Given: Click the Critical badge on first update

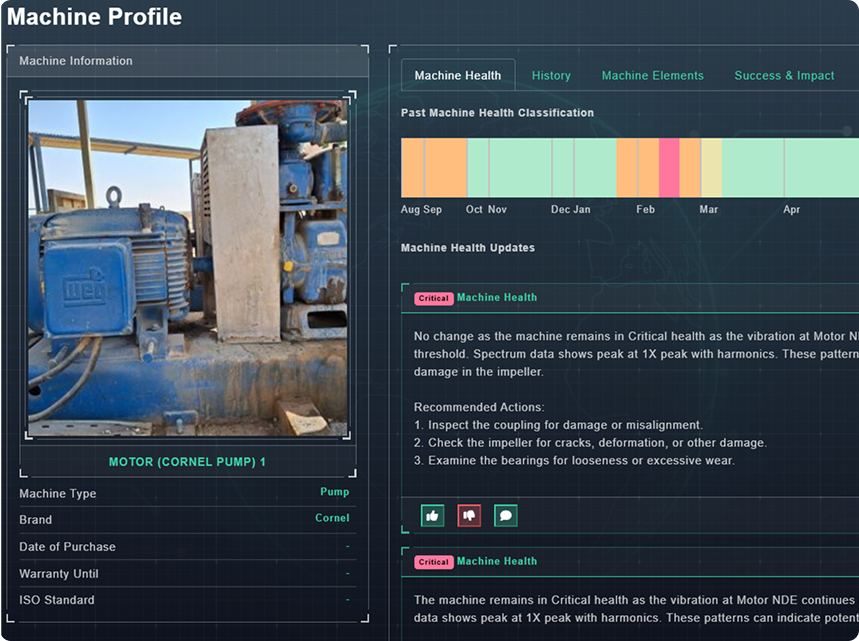Looking at the screenshot, I should tap(433, 298).
